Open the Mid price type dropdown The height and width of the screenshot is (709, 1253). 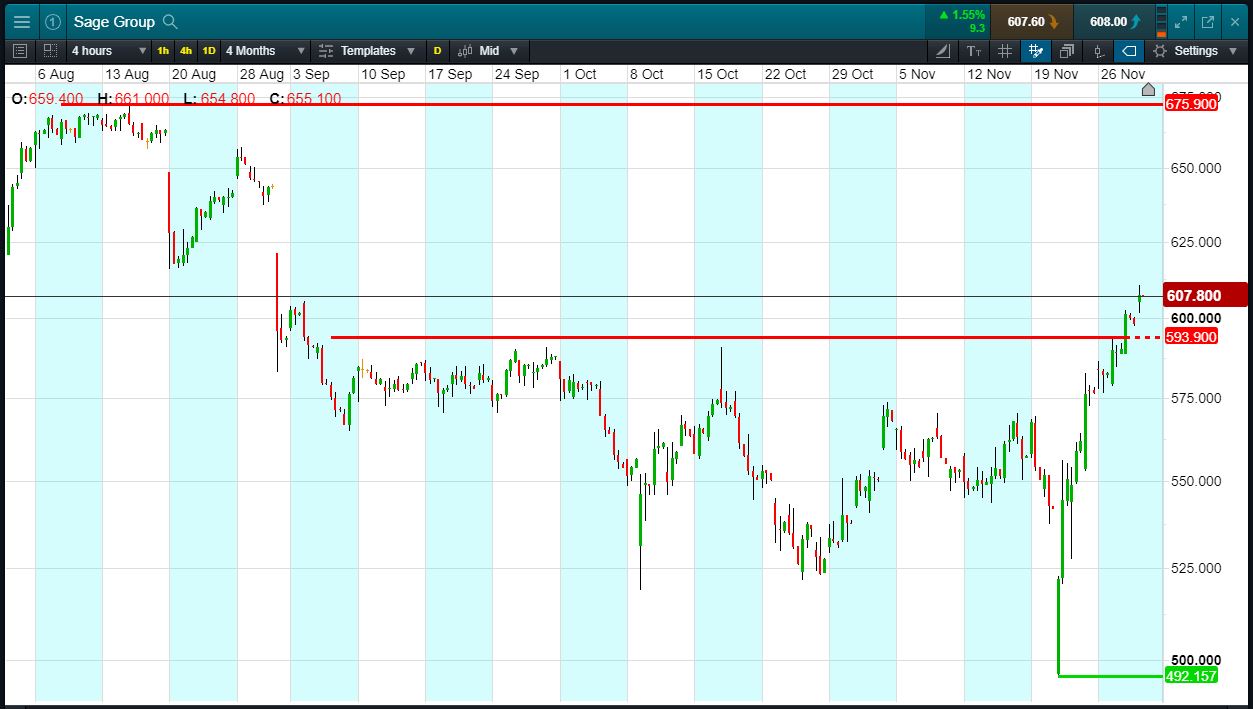coord(489,50)
